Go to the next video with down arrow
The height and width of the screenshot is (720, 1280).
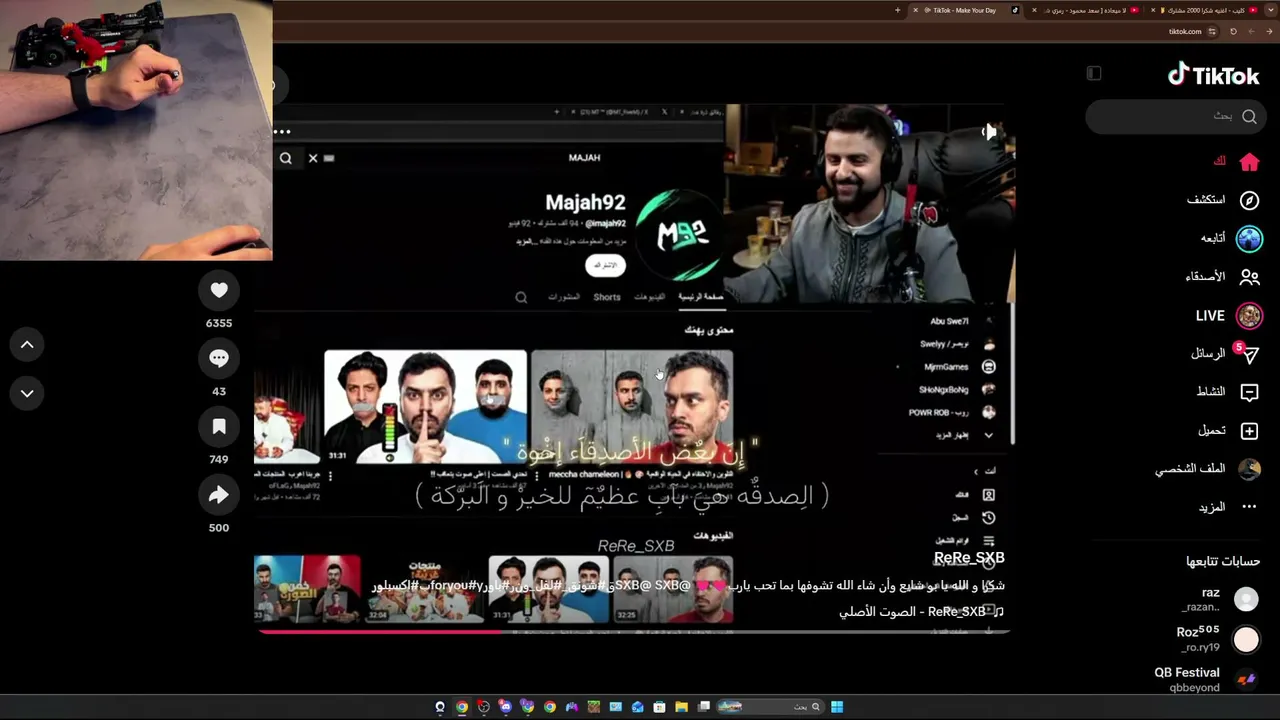pos(27,393)
